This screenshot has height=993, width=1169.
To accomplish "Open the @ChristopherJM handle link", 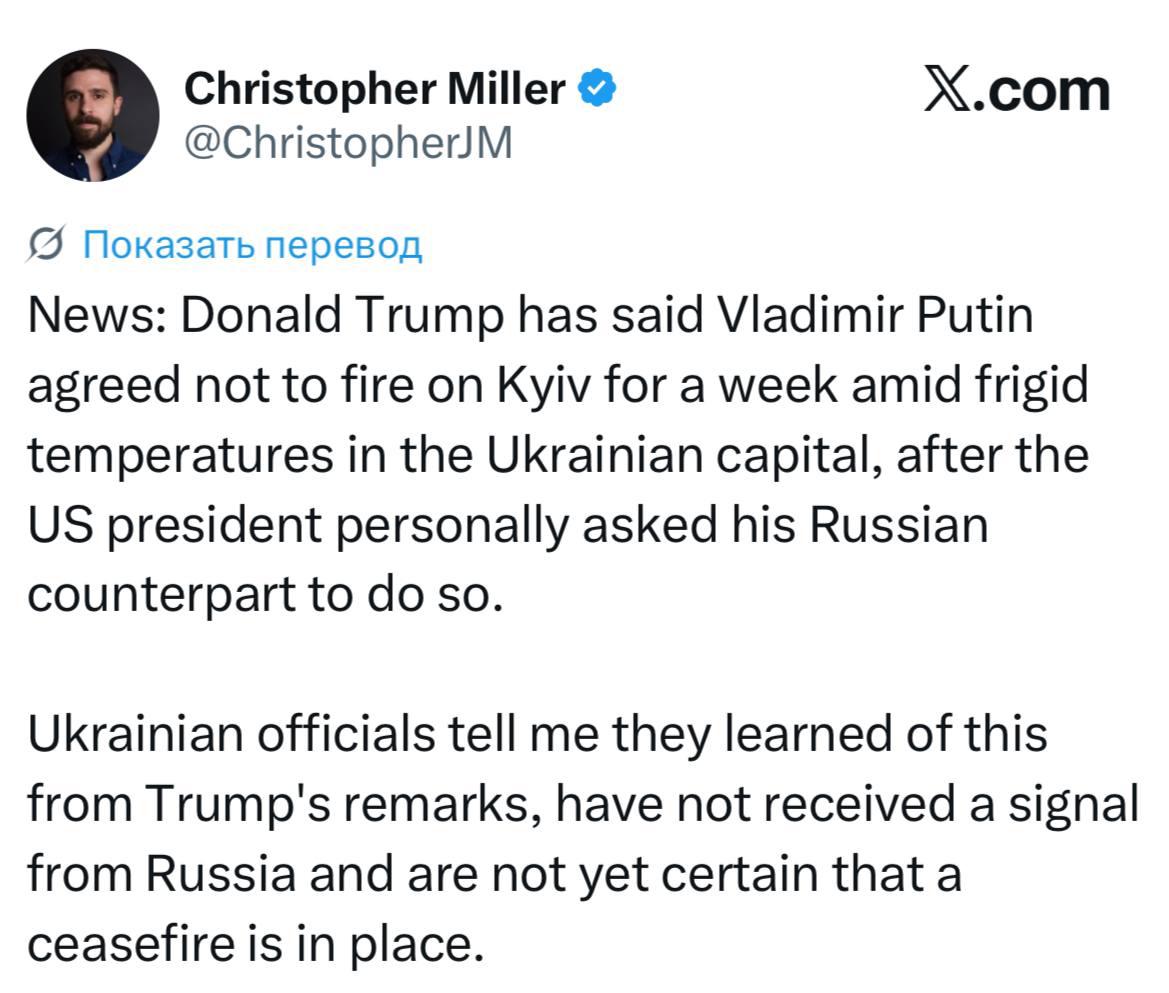I will pyautogui.click(x=348, y=143).
